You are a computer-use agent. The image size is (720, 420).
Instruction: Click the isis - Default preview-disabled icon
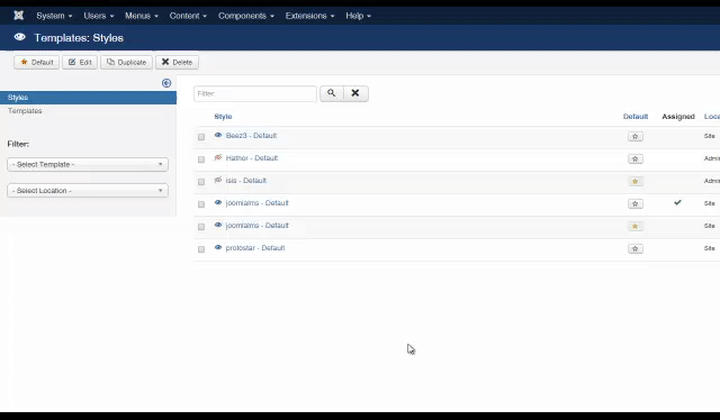[x=218, y=180]
